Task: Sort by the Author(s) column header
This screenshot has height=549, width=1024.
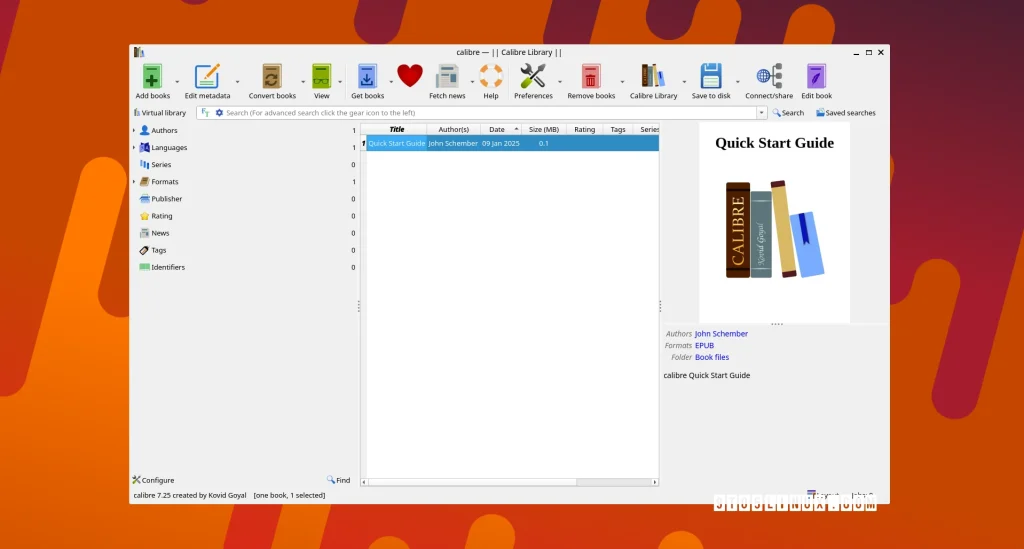Action: point(453,129)
